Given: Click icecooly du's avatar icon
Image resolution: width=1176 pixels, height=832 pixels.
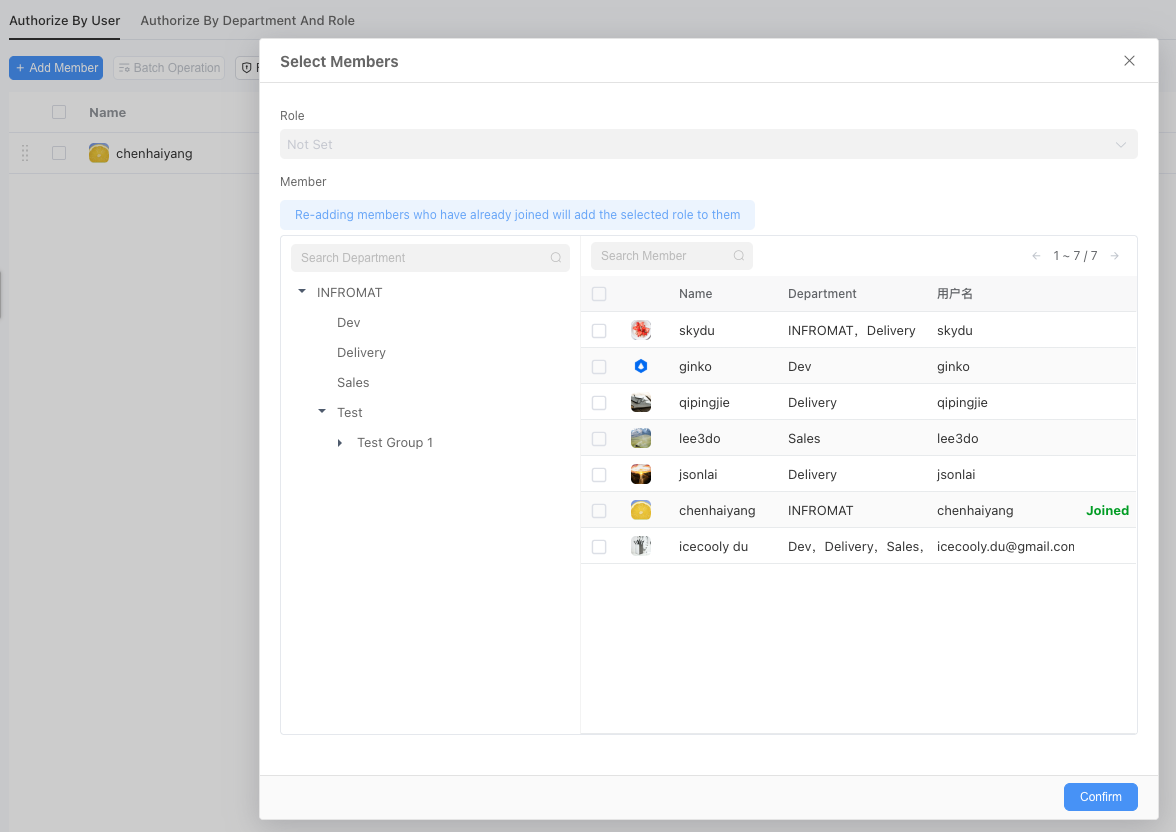Looking at the screenshot, I should (x=641, y=547).
